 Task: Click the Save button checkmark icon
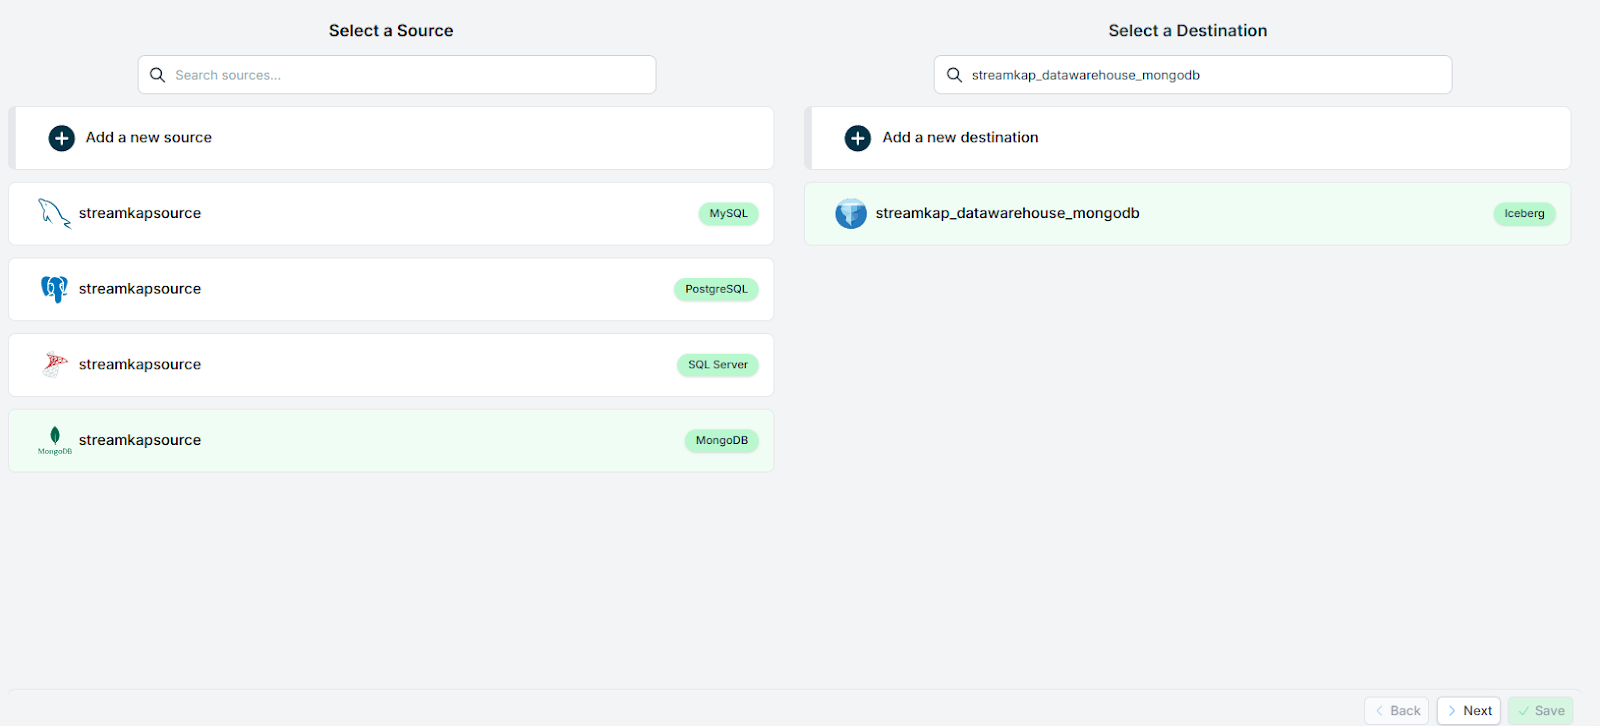pyautogui.click(x=1524, y=711)
